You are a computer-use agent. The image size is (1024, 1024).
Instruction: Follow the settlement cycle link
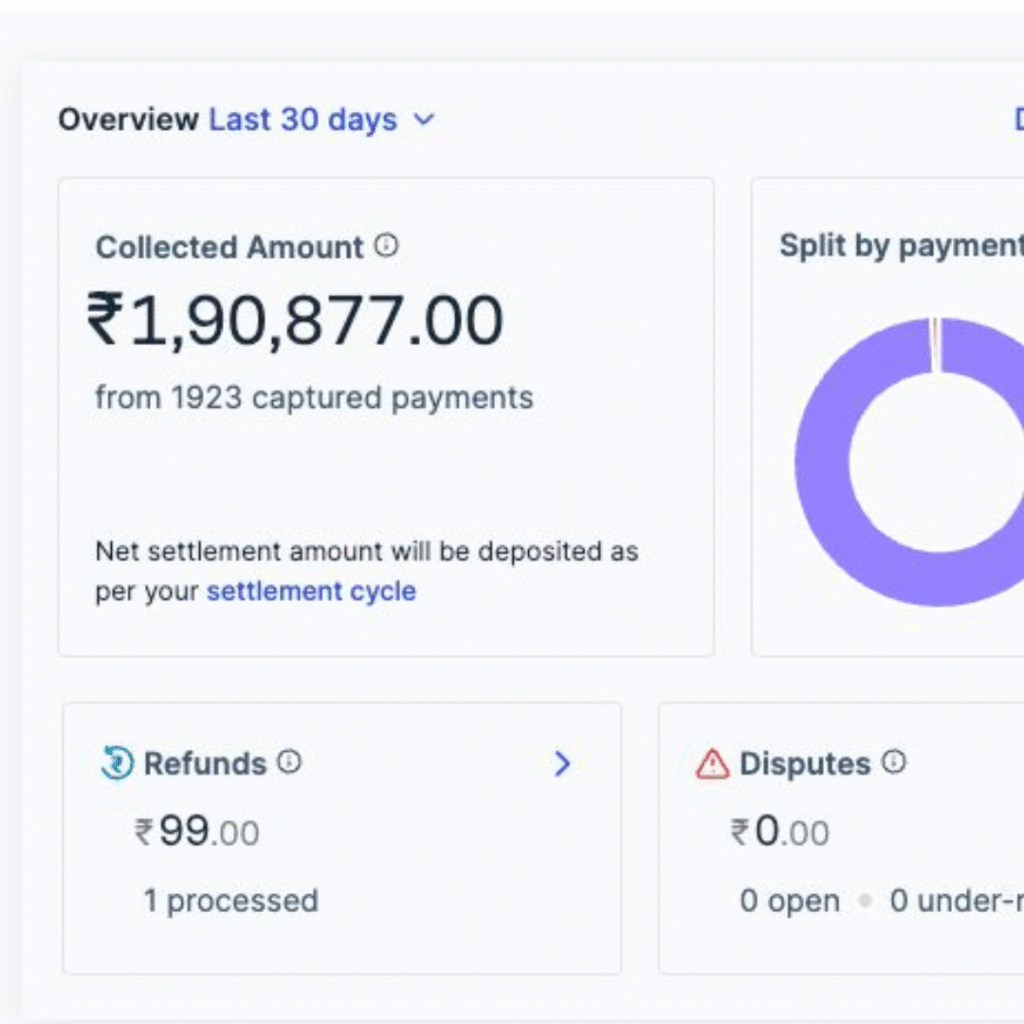coord(311,591)
